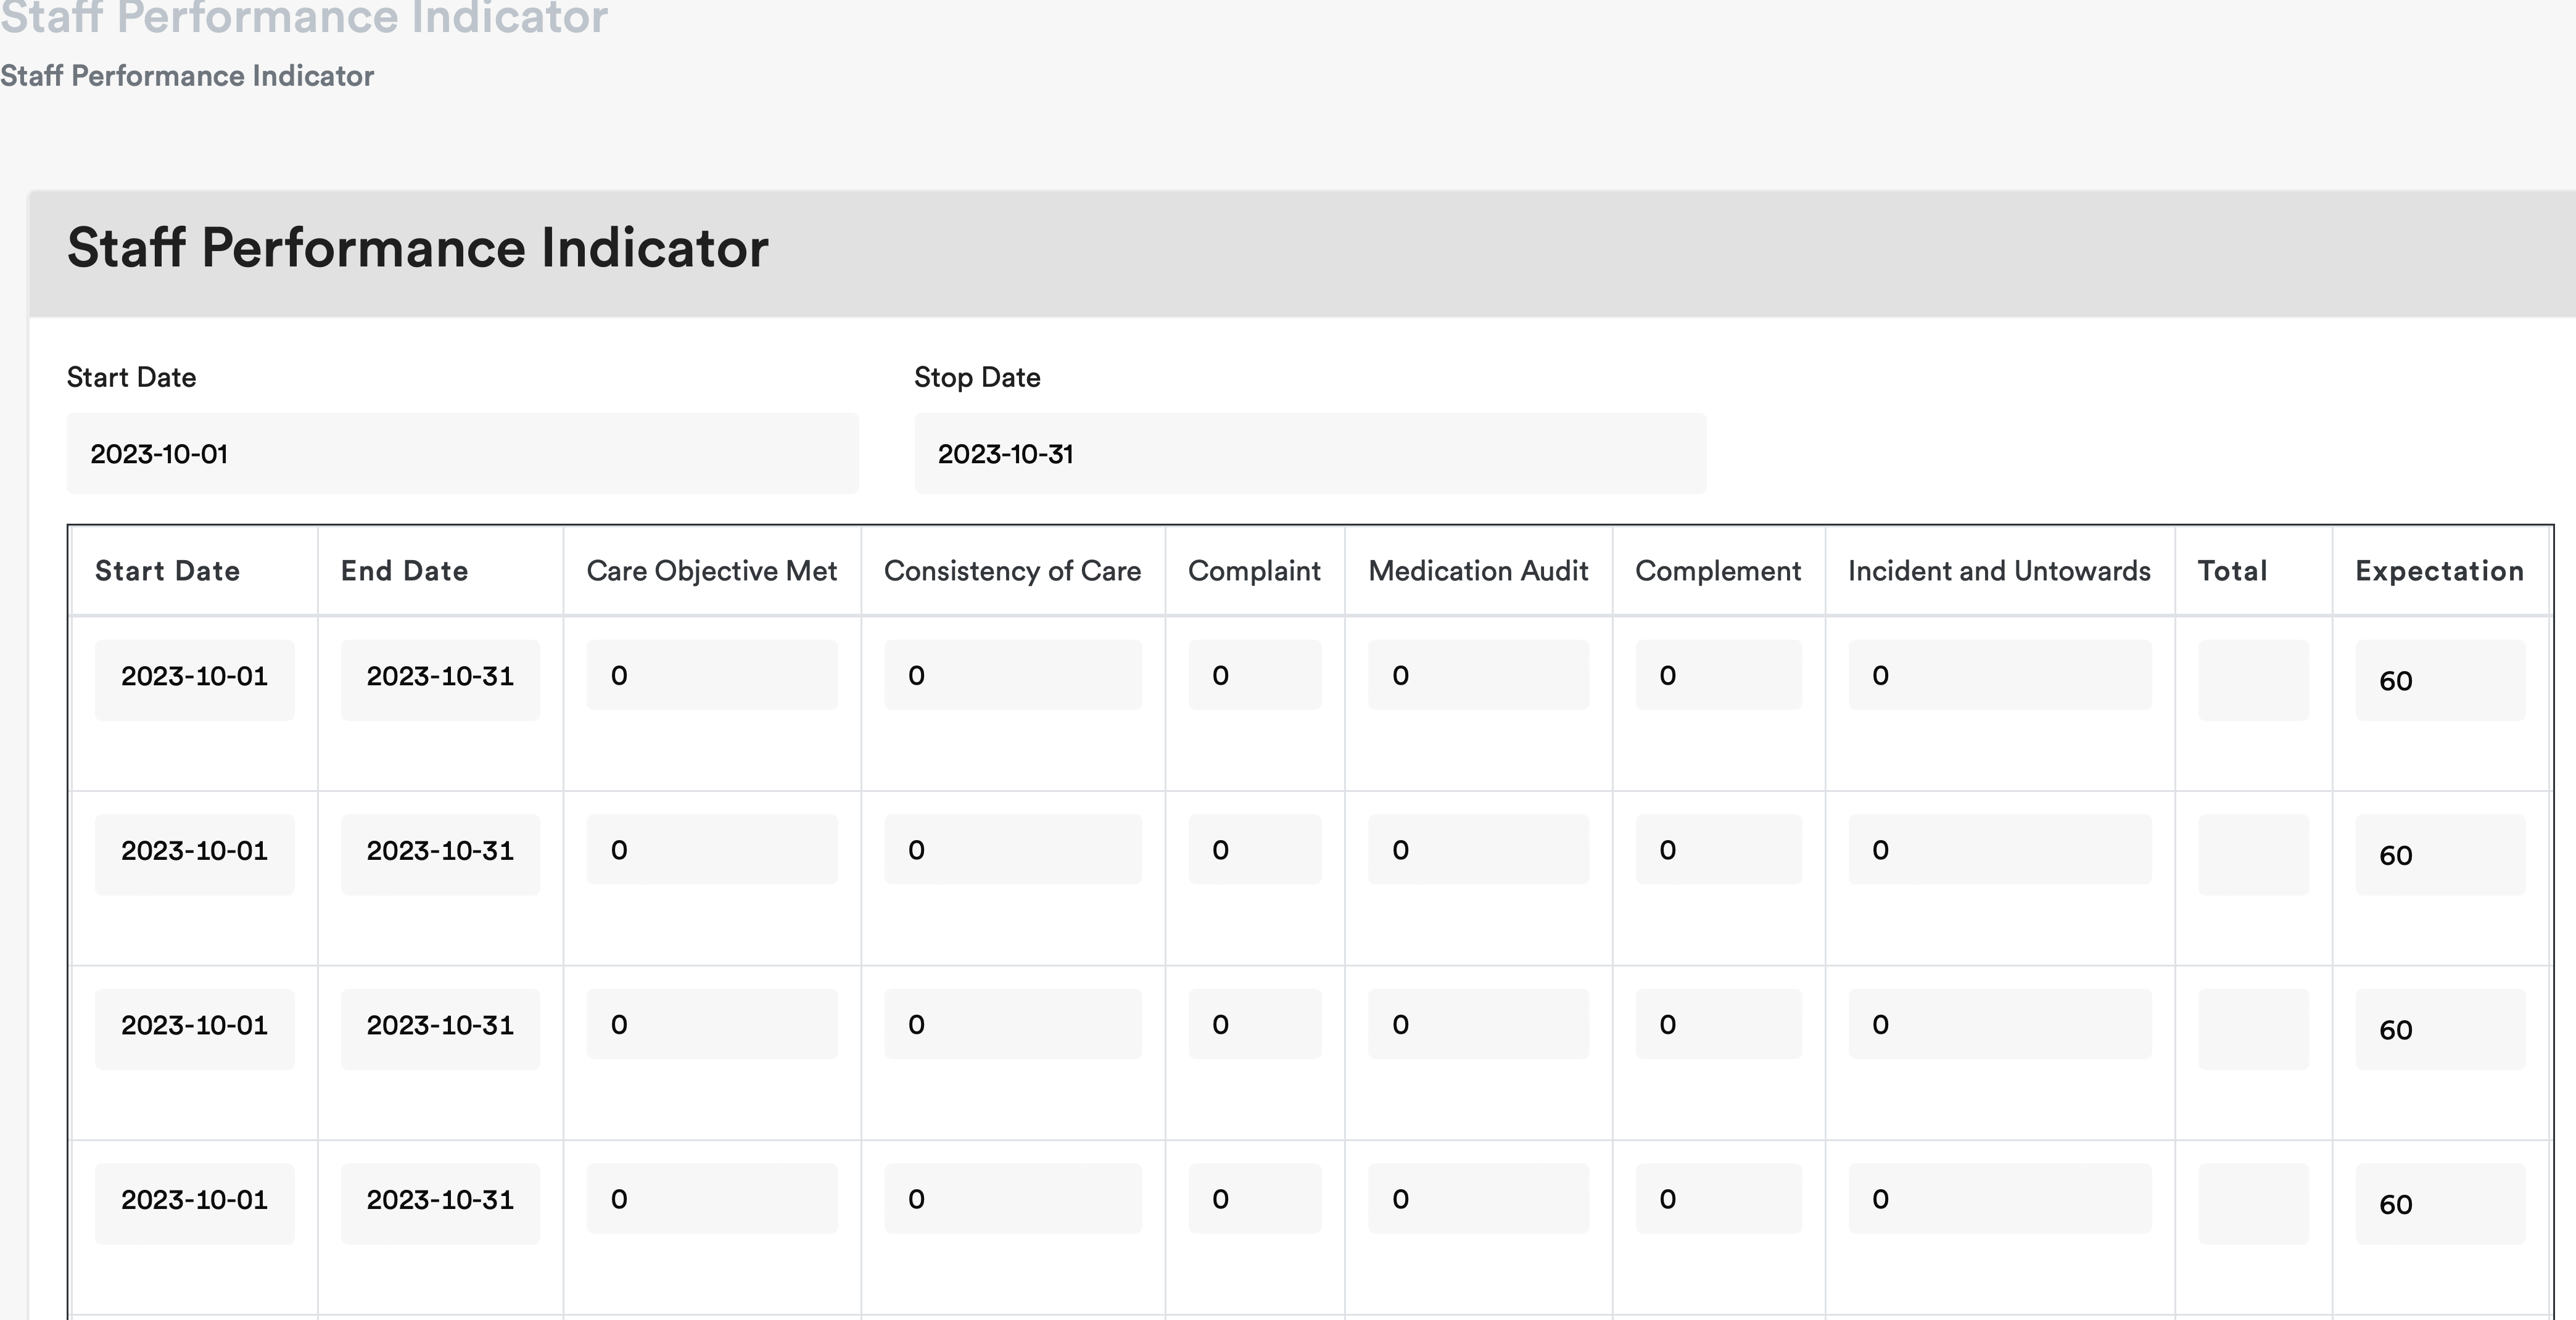The width and height of the screenshot is (2576, 1320).
Task: Click fourth row Incident and Untowards input
Action: (x=1999, y=1199)
